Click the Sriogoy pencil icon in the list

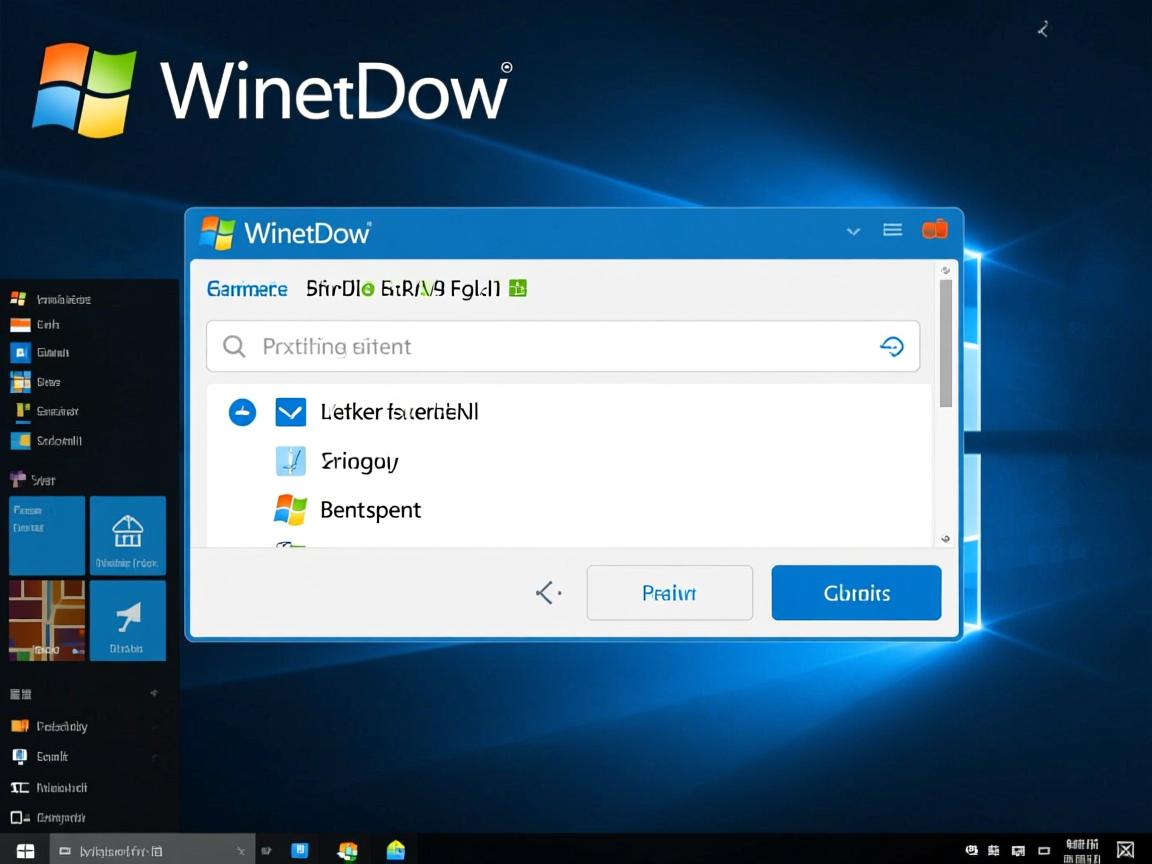point(290,461)
